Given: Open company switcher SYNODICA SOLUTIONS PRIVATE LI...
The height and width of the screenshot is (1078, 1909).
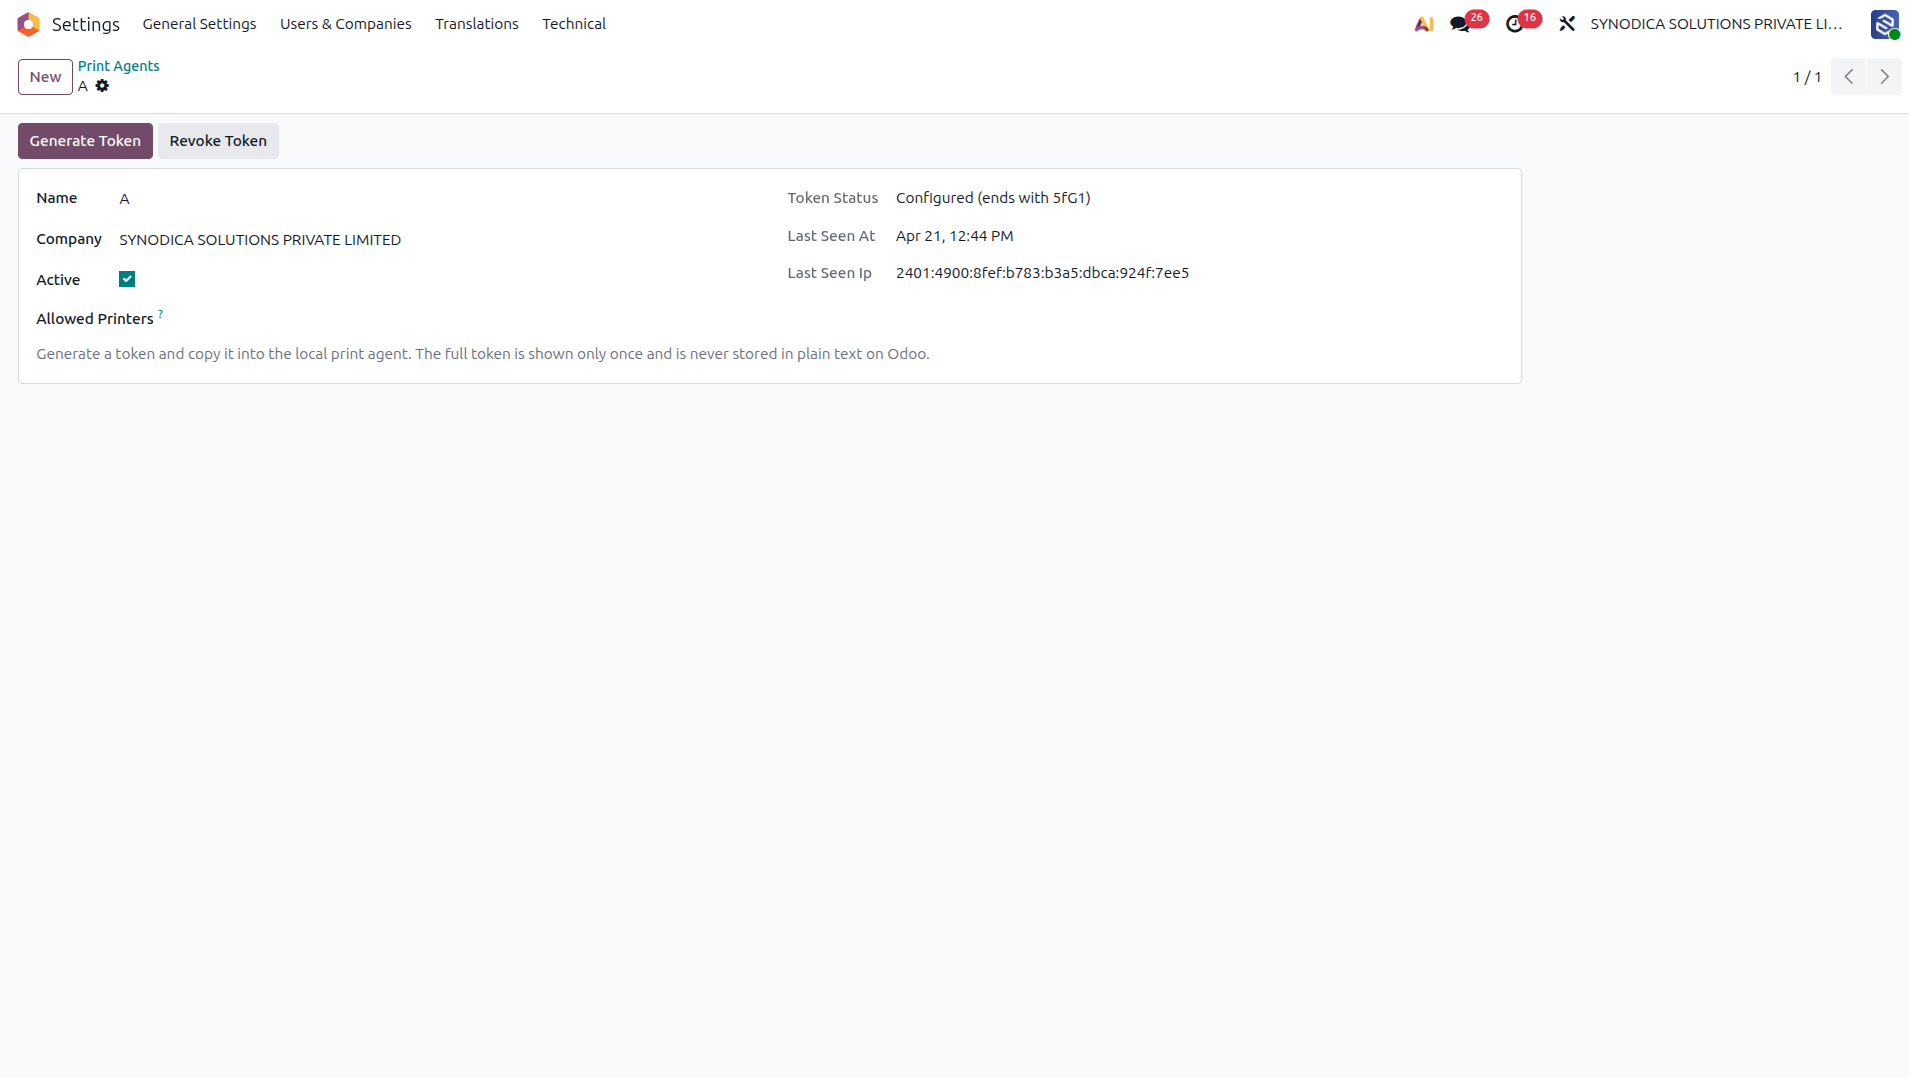Looking at the screenshot, I should point(1716,24).
